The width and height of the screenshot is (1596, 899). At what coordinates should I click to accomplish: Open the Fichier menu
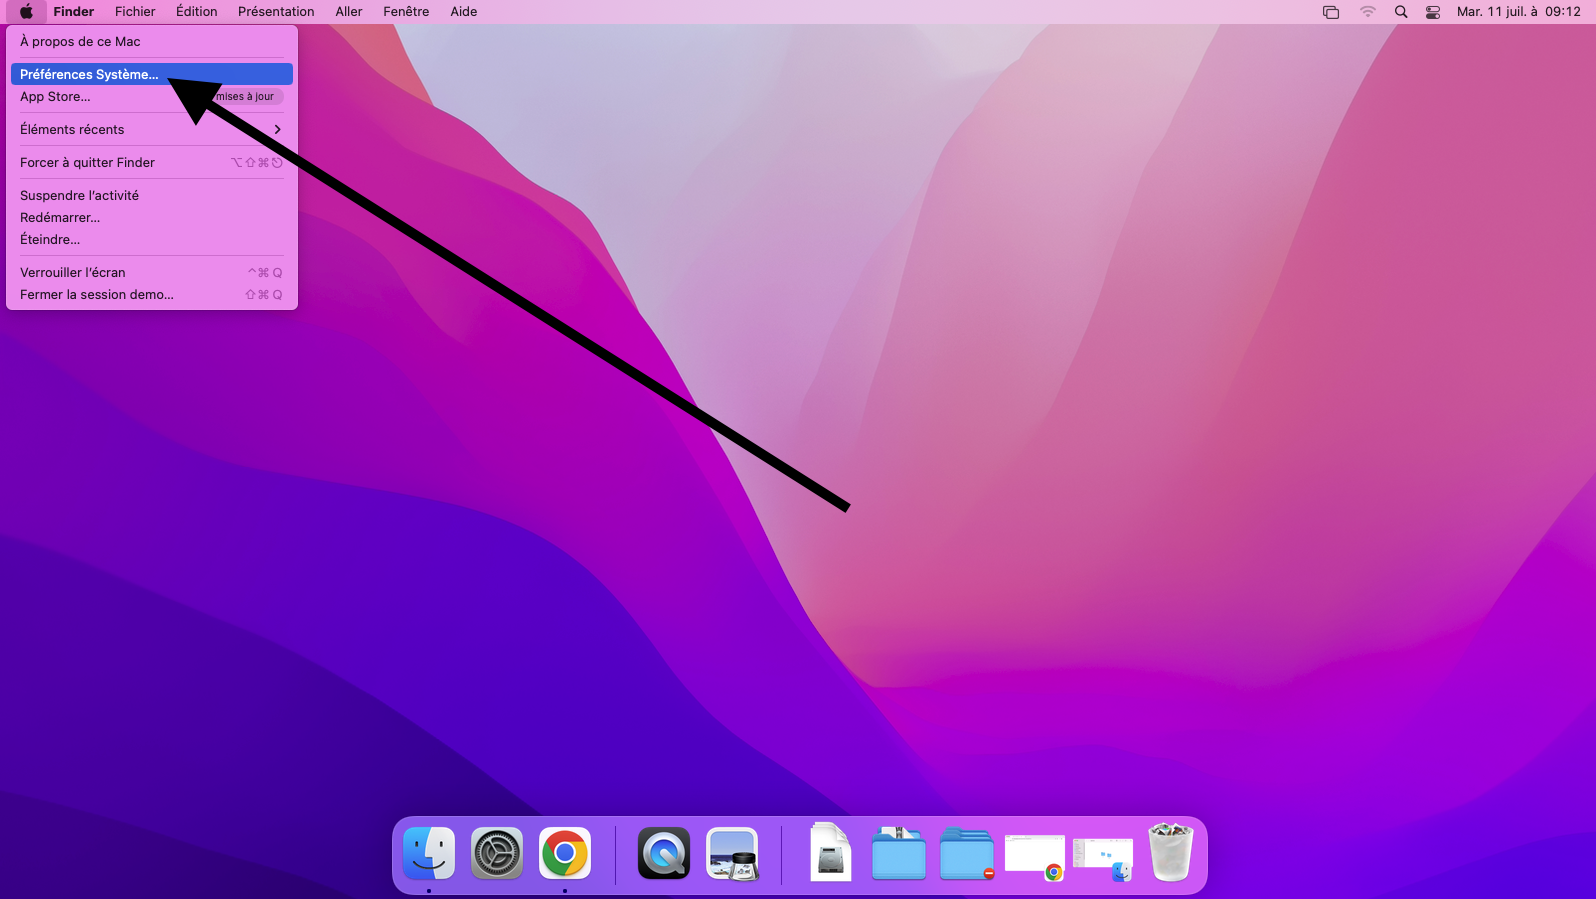point(135,12)
